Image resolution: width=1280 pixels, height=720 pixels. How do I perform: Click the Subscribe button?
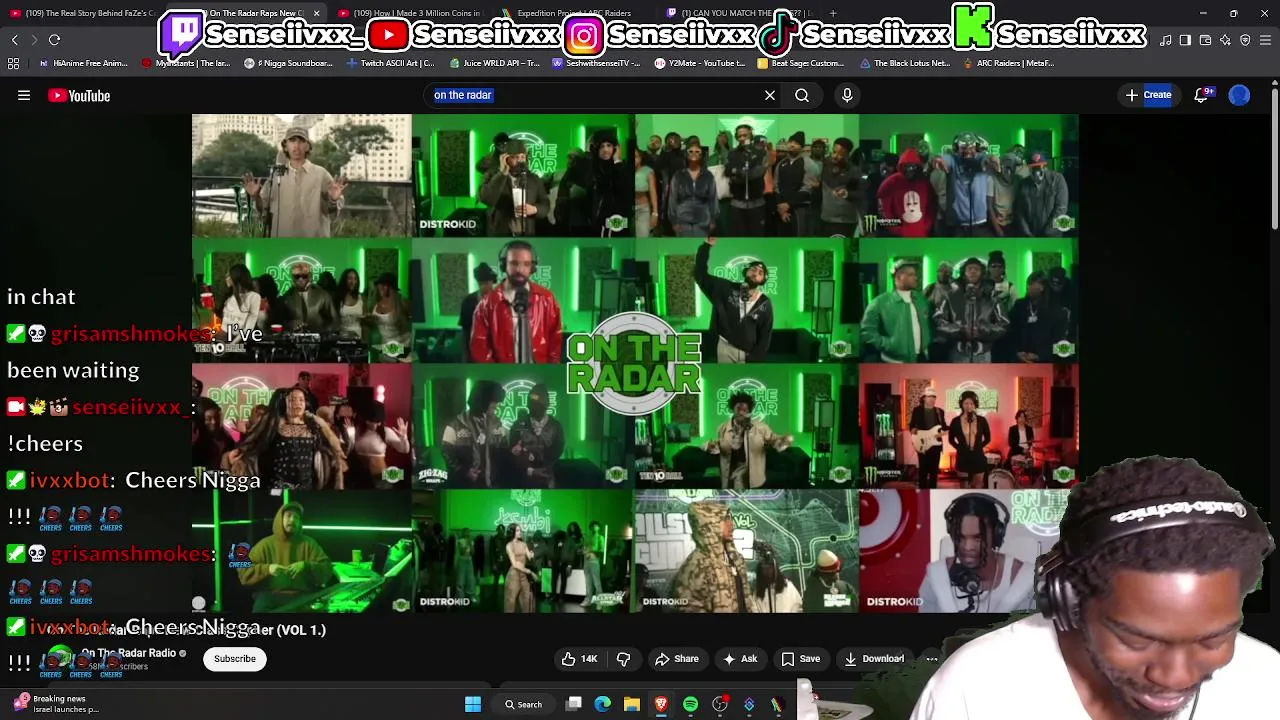pyautogui.click(x=235, y=659)
